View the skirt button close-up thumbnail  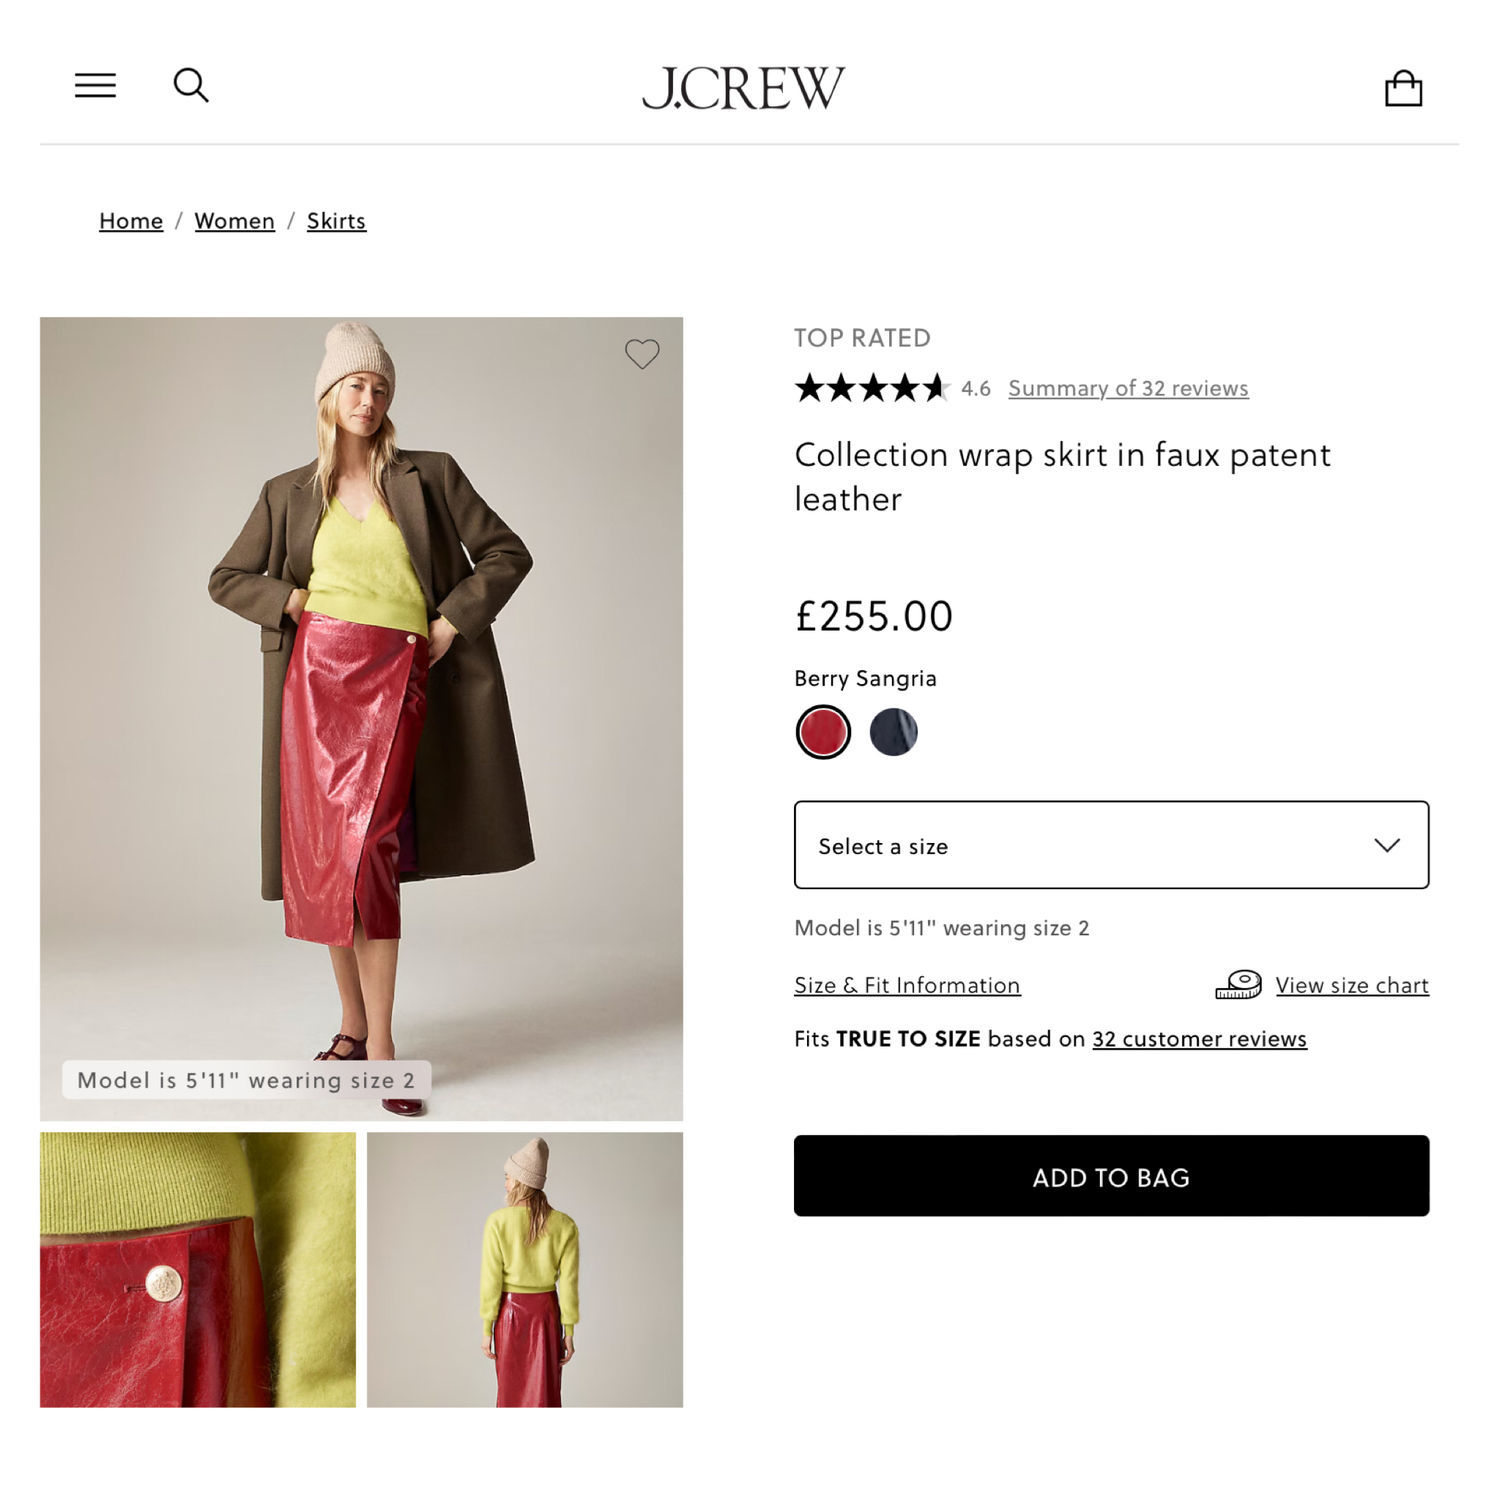[198, 1270]
